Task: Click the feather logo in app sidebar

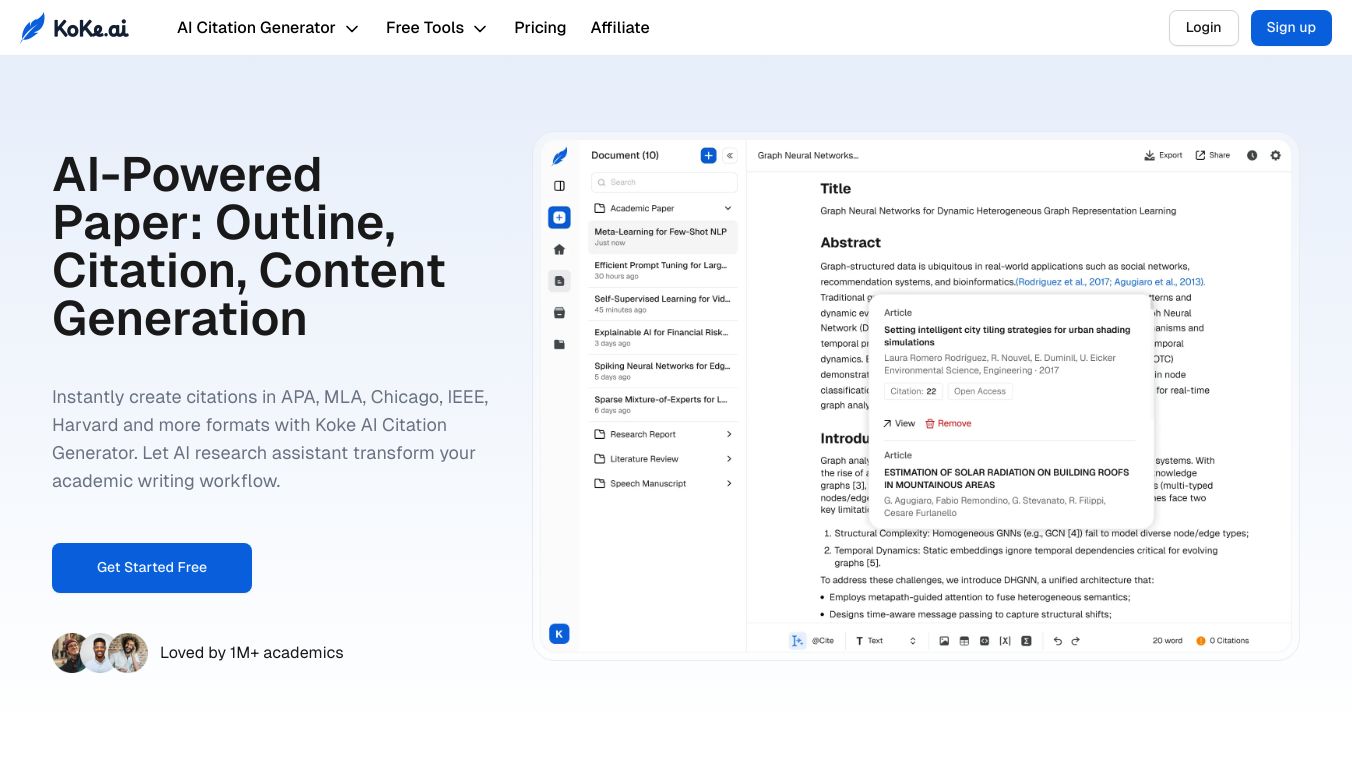Action: (560, 156)
